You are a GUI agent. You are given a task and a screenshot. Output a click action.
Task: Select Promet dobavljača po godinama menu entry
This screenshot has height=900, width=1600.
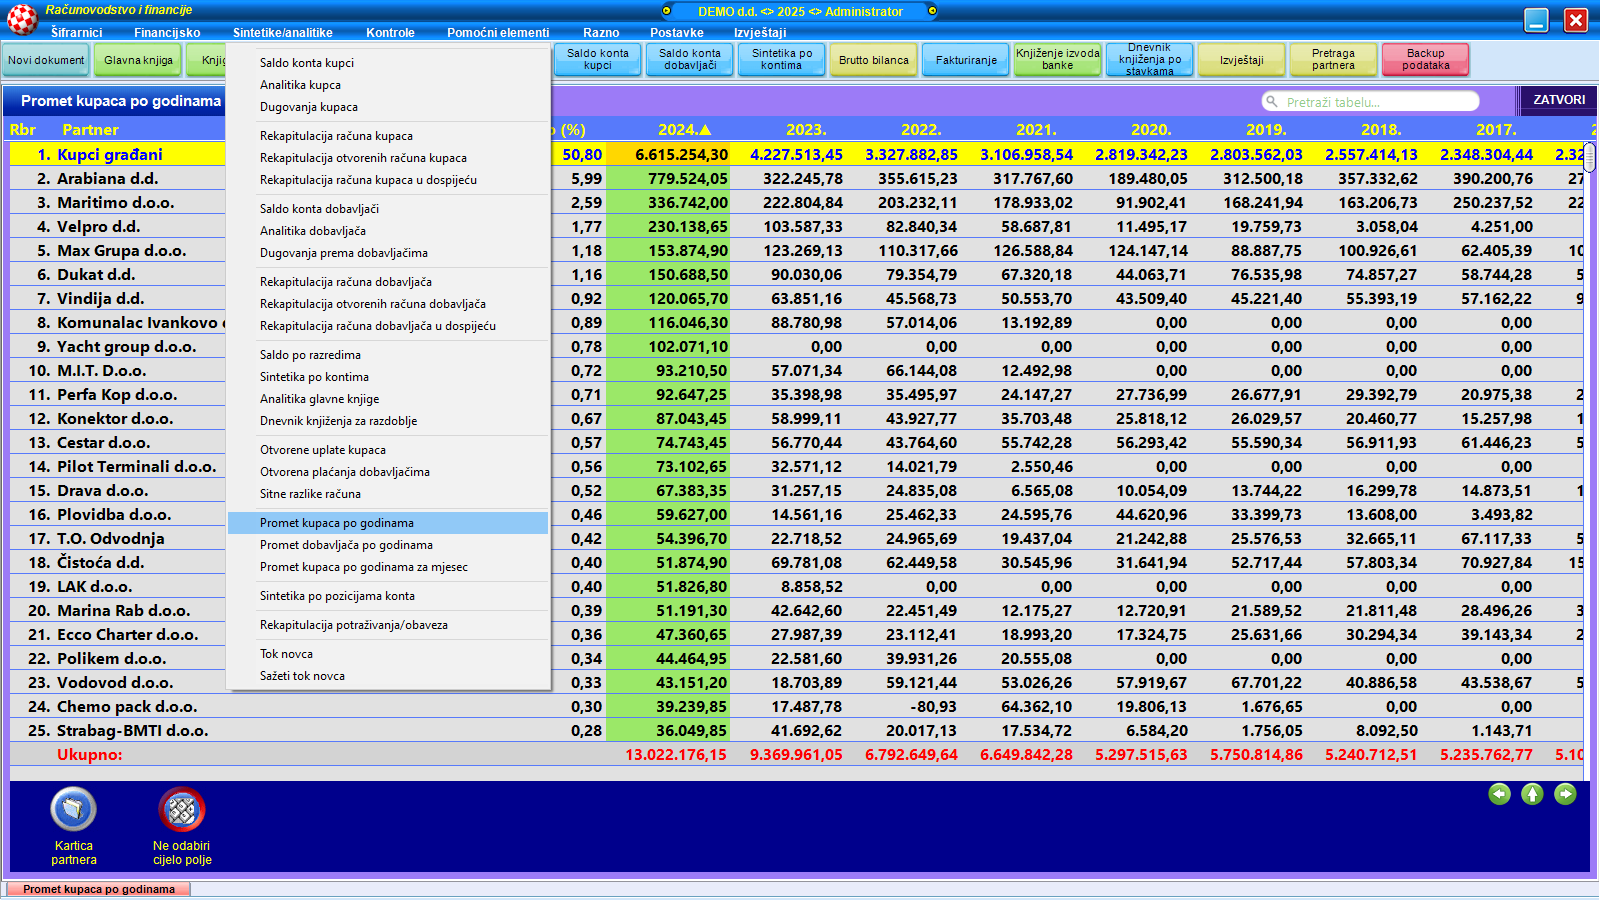(346, 545)
